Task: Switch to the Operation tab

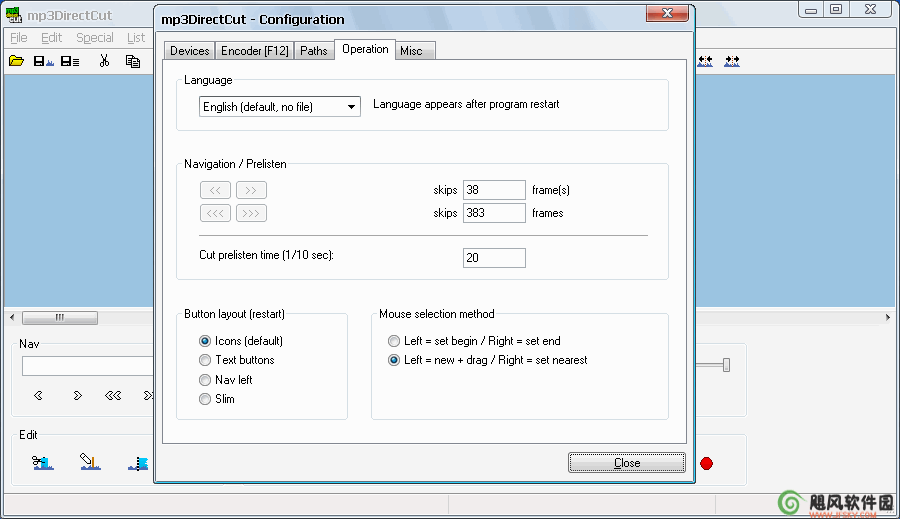Action: tap(365, 49)
